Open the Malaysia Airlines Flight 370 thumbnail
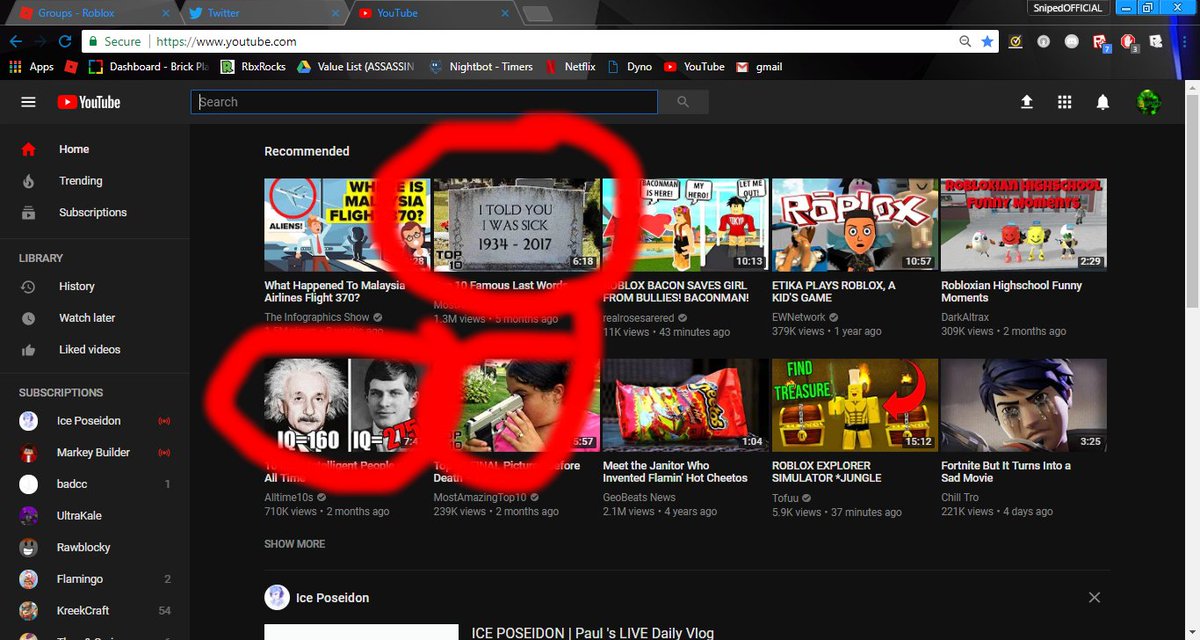The height and width of the screenshot is (640, 1200). pos(347,225)
